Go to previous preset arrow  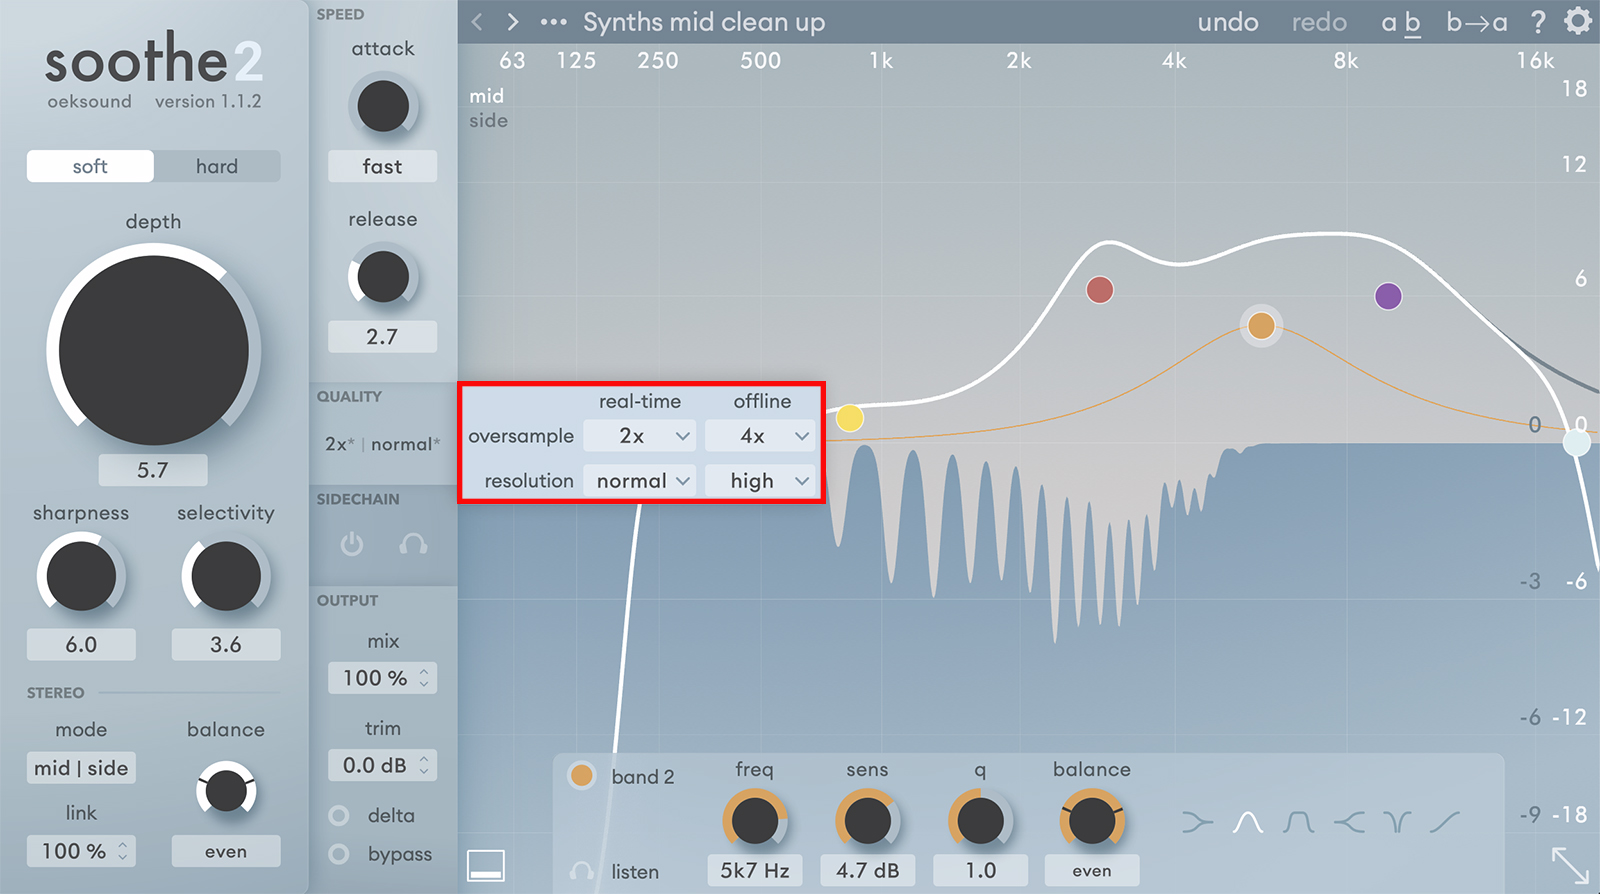click(x=477, y=22)
